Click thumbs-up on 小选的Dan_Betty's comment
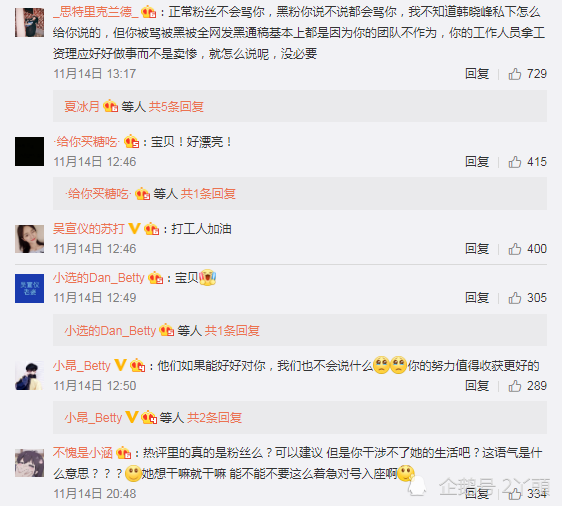The image size is (562, 506). click(515, 298)
